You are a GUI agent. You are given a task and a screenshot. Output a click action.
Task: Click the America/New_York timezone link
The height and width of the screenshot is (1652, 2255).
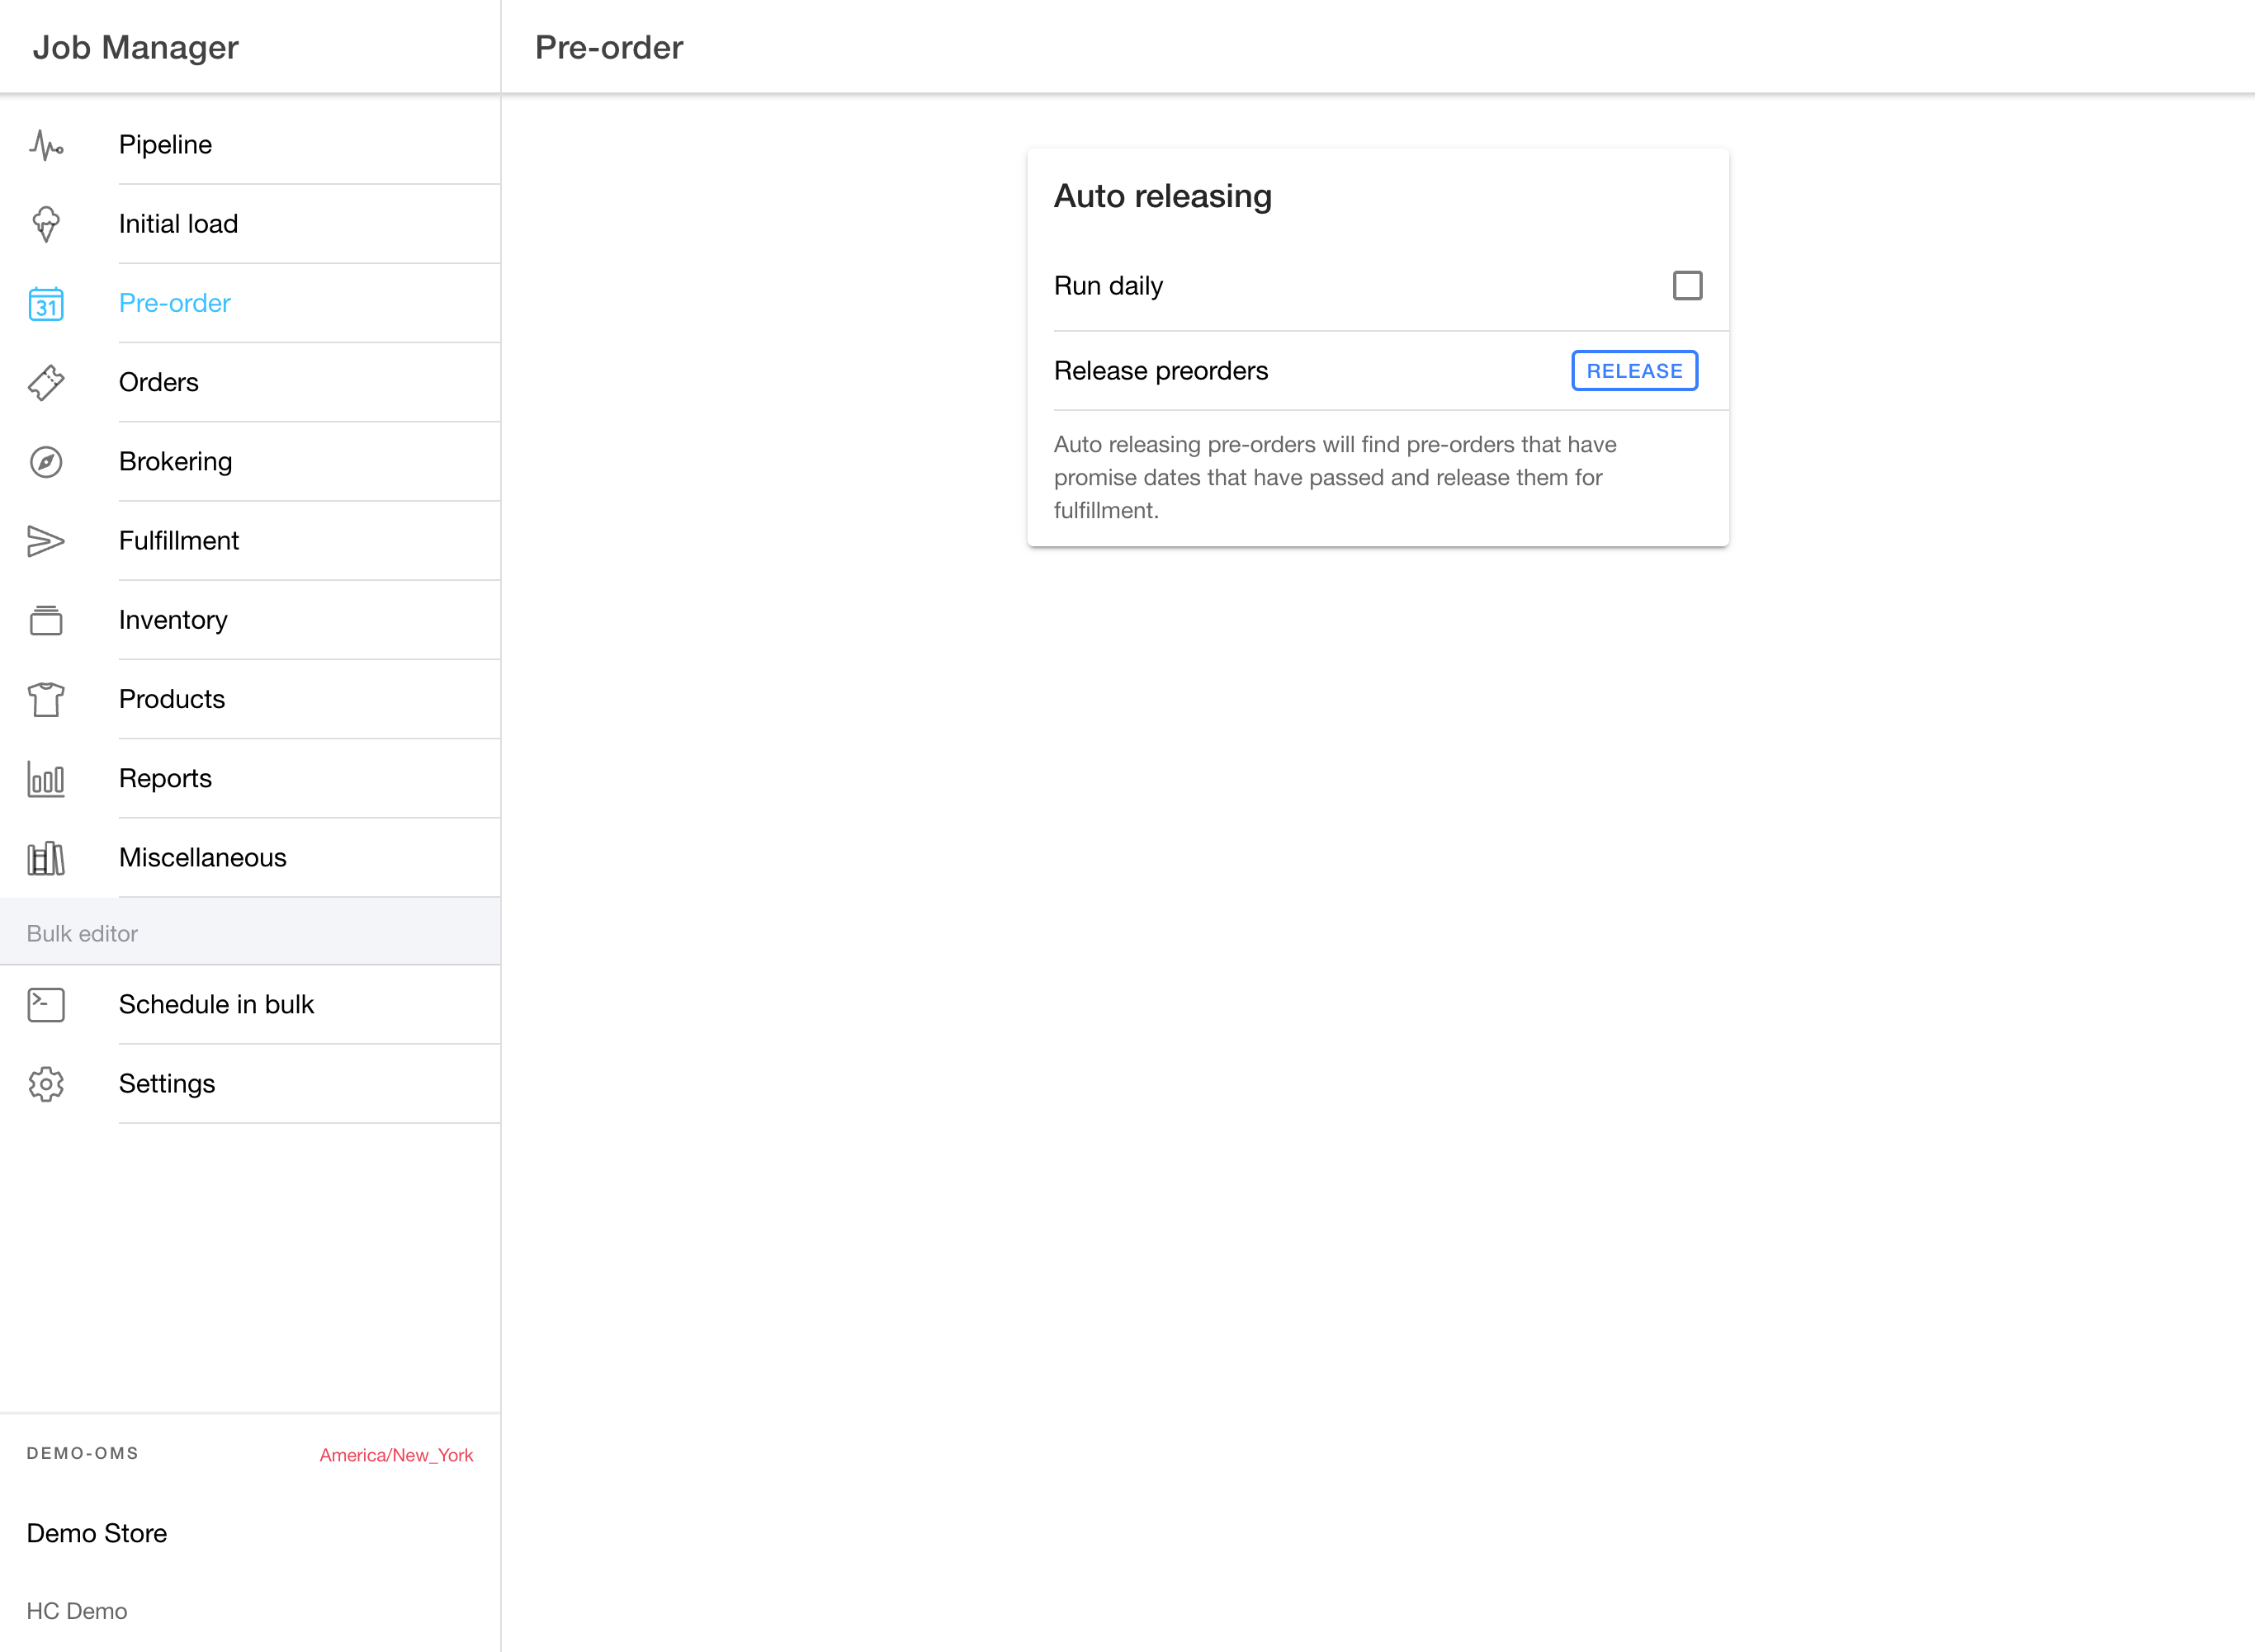pyautogui.click(x=396, y=1455)
